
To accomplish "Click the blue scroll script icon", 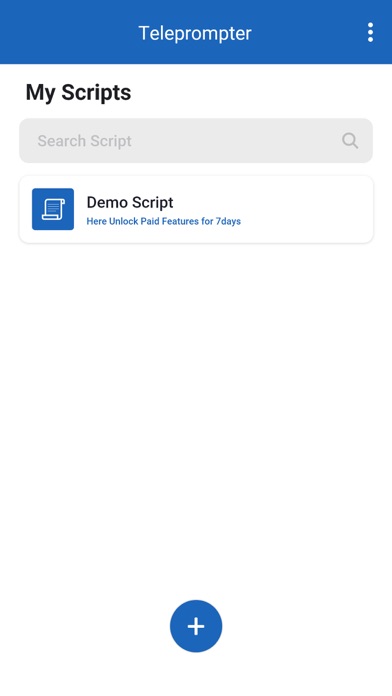I will (53, 209).
